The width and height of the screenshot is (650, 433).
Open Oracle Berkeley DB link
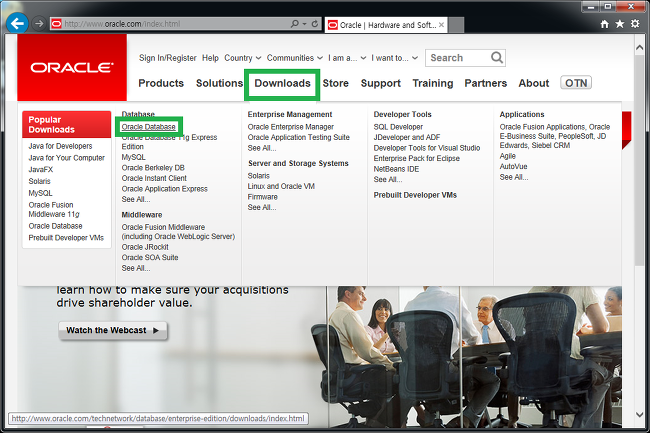coord(153,168)
